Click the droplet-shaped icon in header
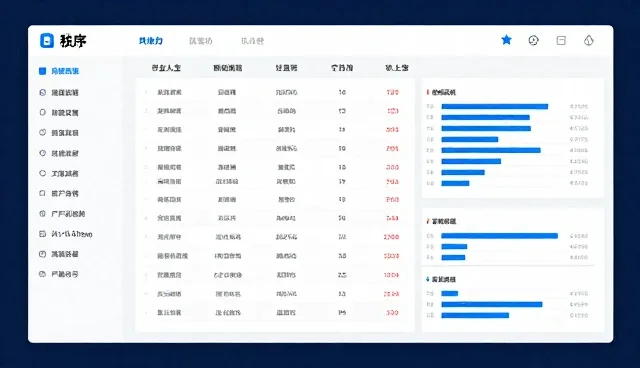This screenshot has height=368, width=640. (x=589, y=40)
